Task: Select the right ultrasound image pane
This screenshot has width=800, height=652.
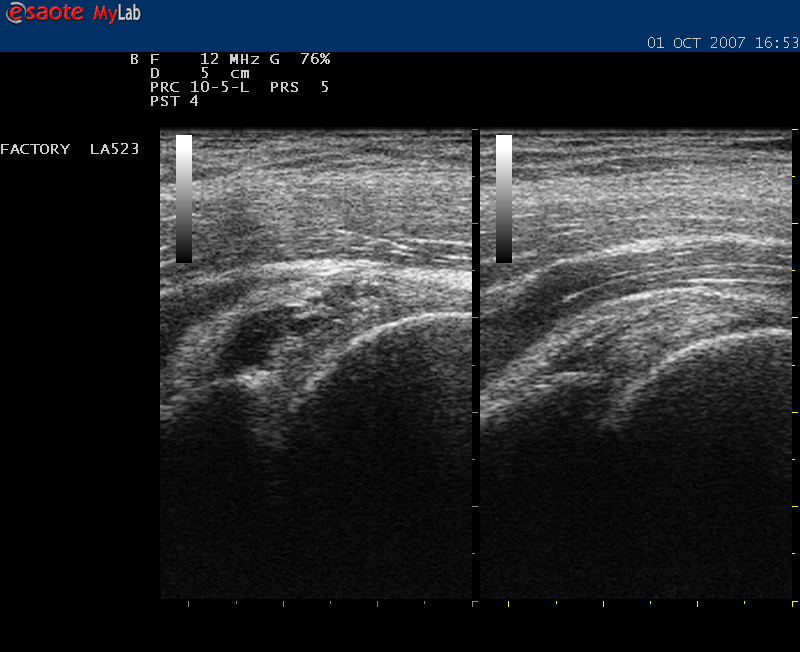Action: pyautogui.click(x=636, y=364)
